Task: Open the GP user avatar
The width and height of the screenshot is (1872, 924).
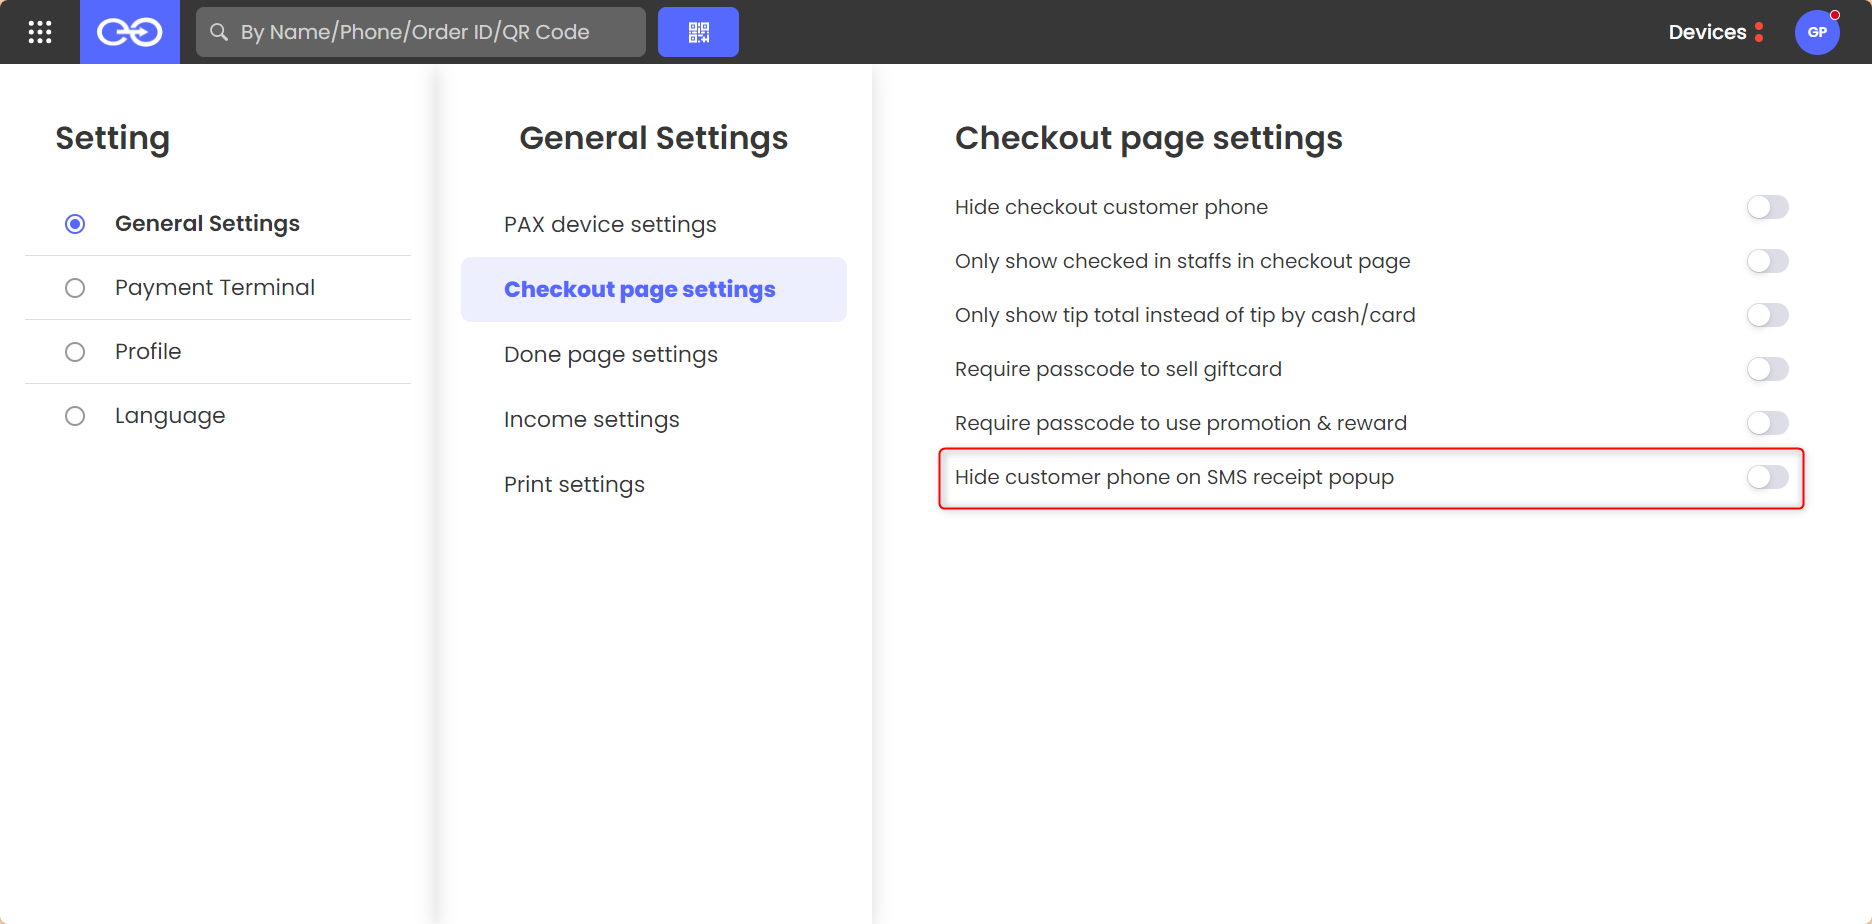Action: pos(1817,32)
